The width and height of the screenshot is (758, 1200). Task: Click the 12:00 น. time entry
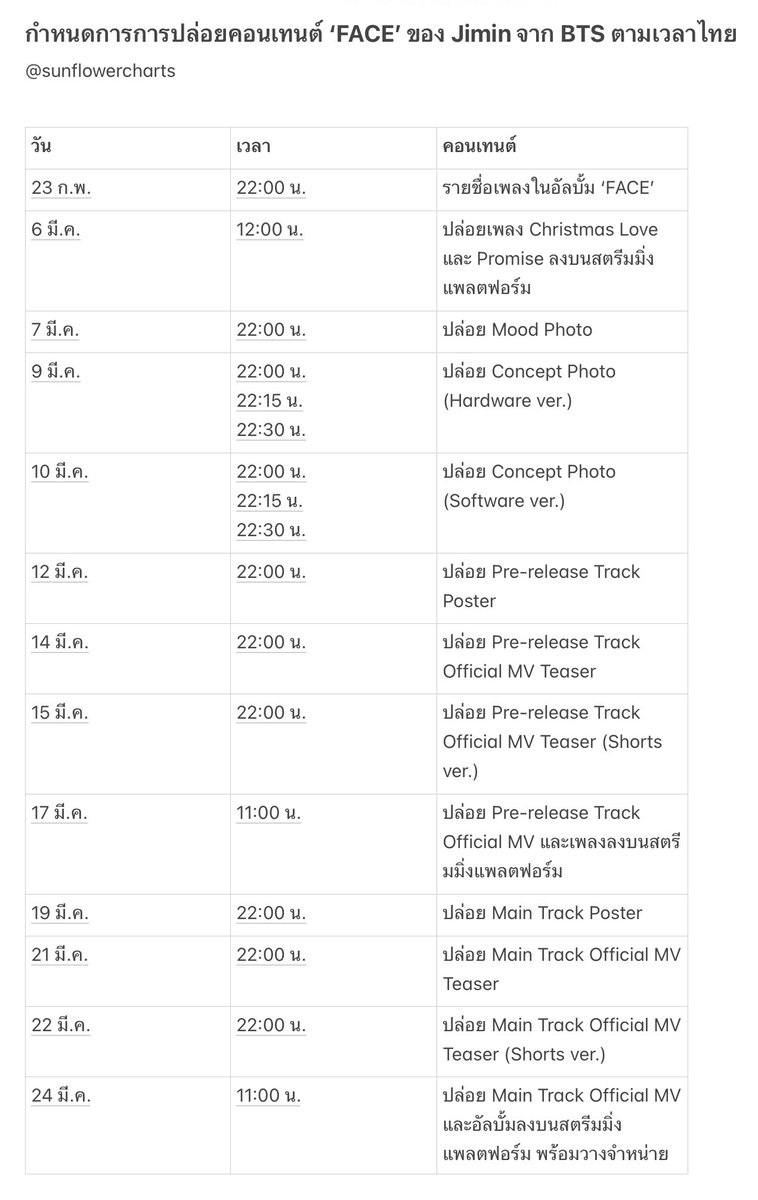pyautogui.click(x=270, y=230)
